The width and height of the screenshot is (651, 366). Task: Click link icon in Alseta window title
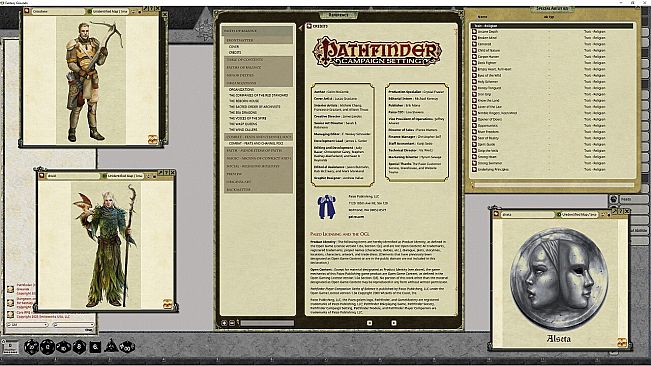[496, 215]
